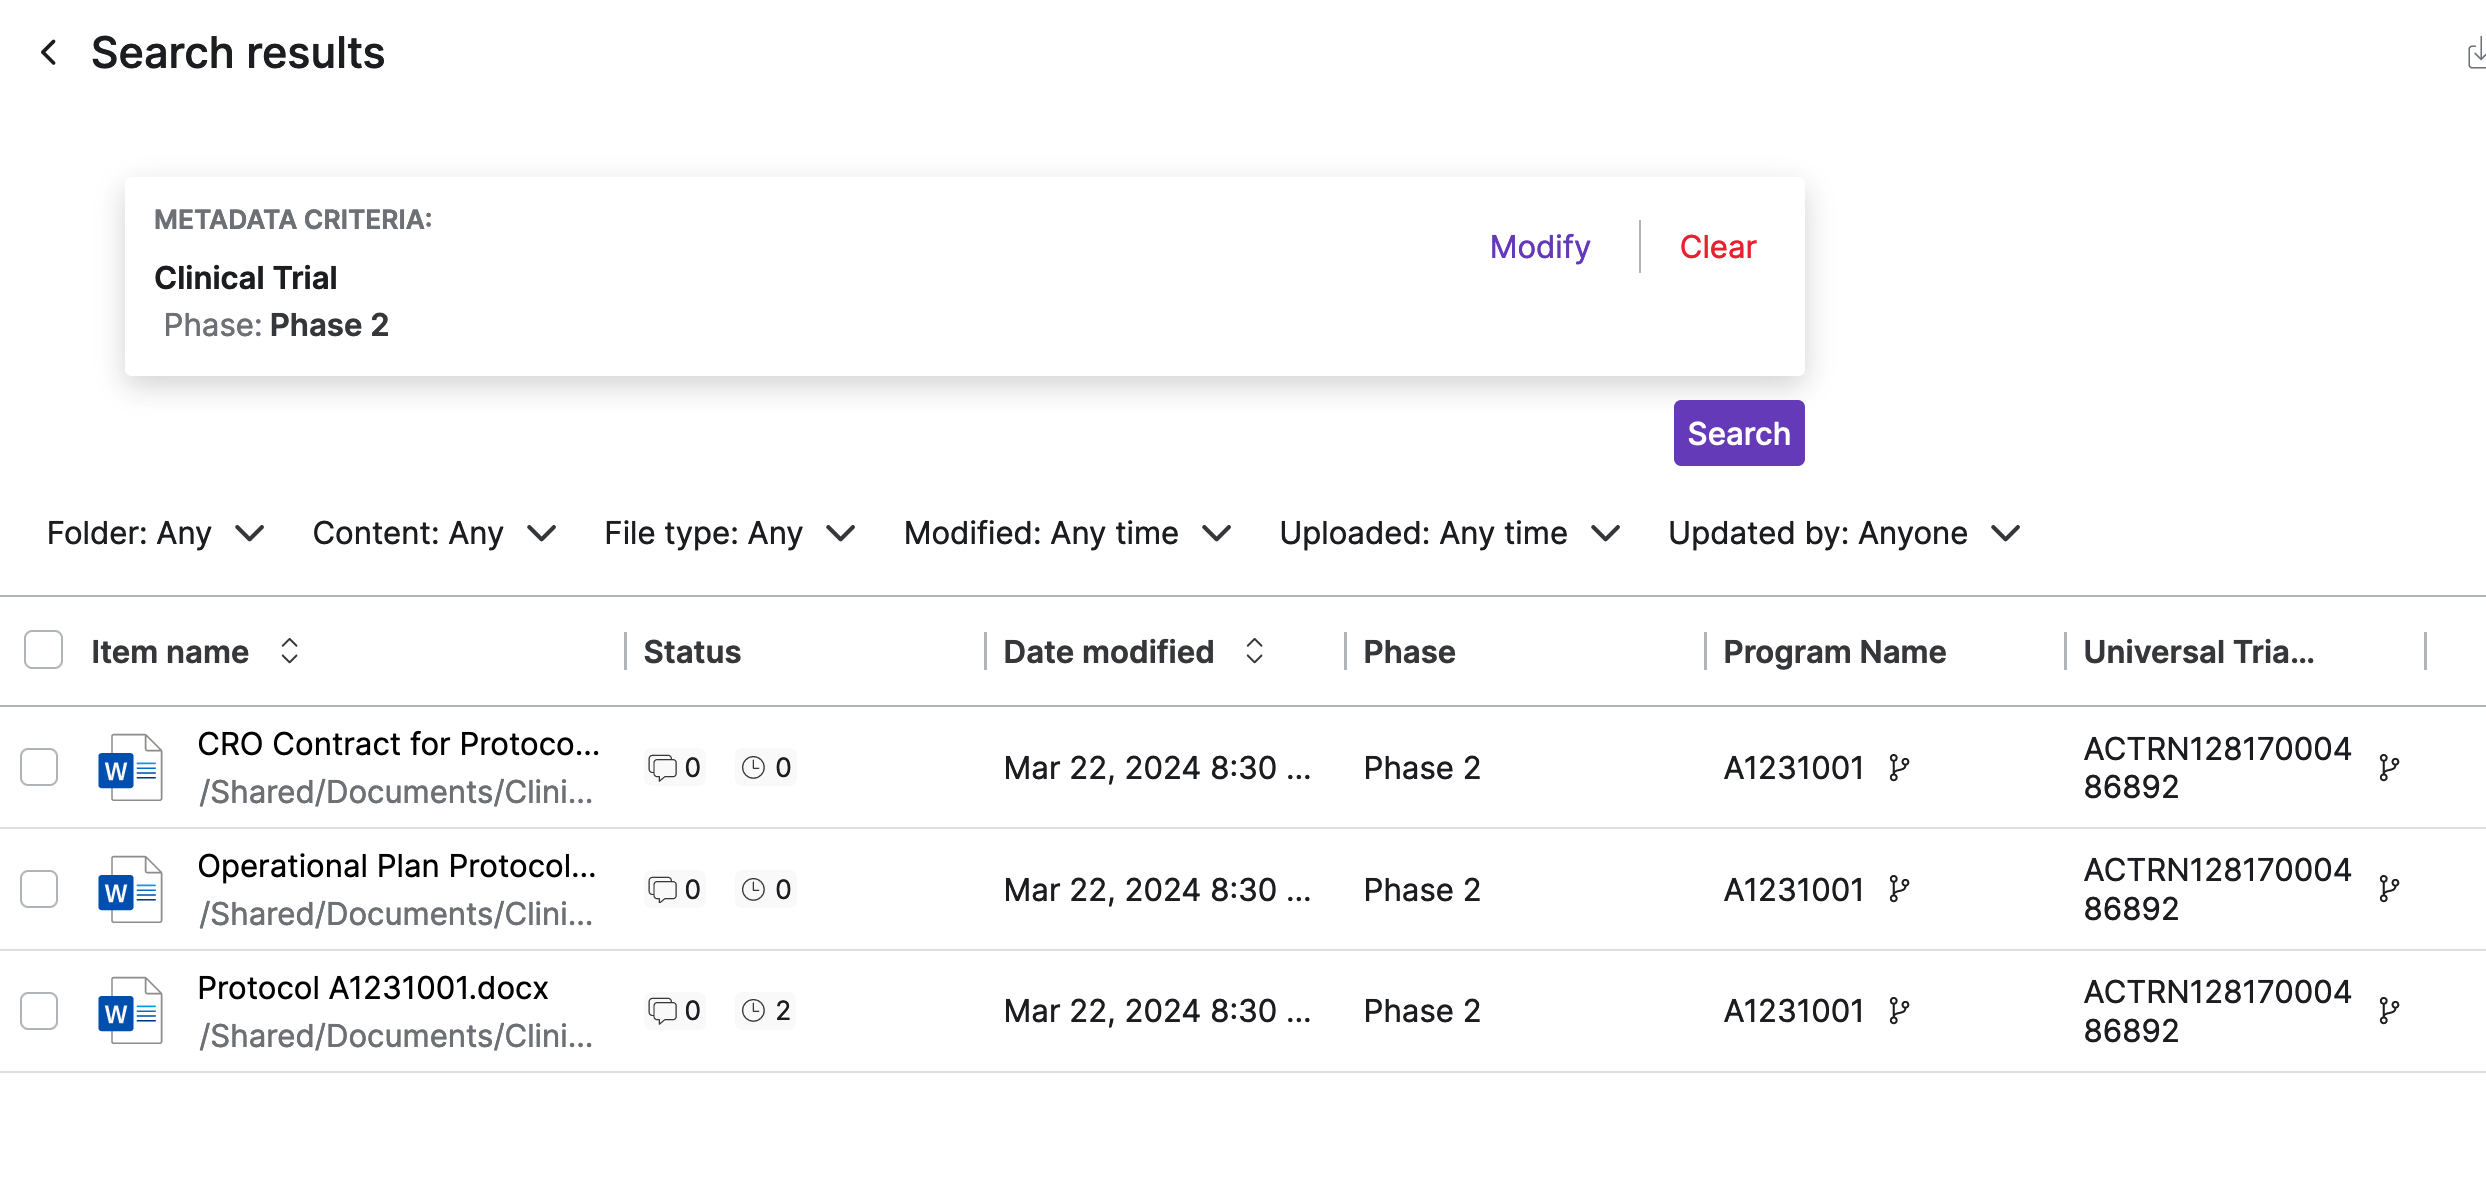Click cascade branch icon beside first A1231001
The image size is (2486, 1184).
1899,768
